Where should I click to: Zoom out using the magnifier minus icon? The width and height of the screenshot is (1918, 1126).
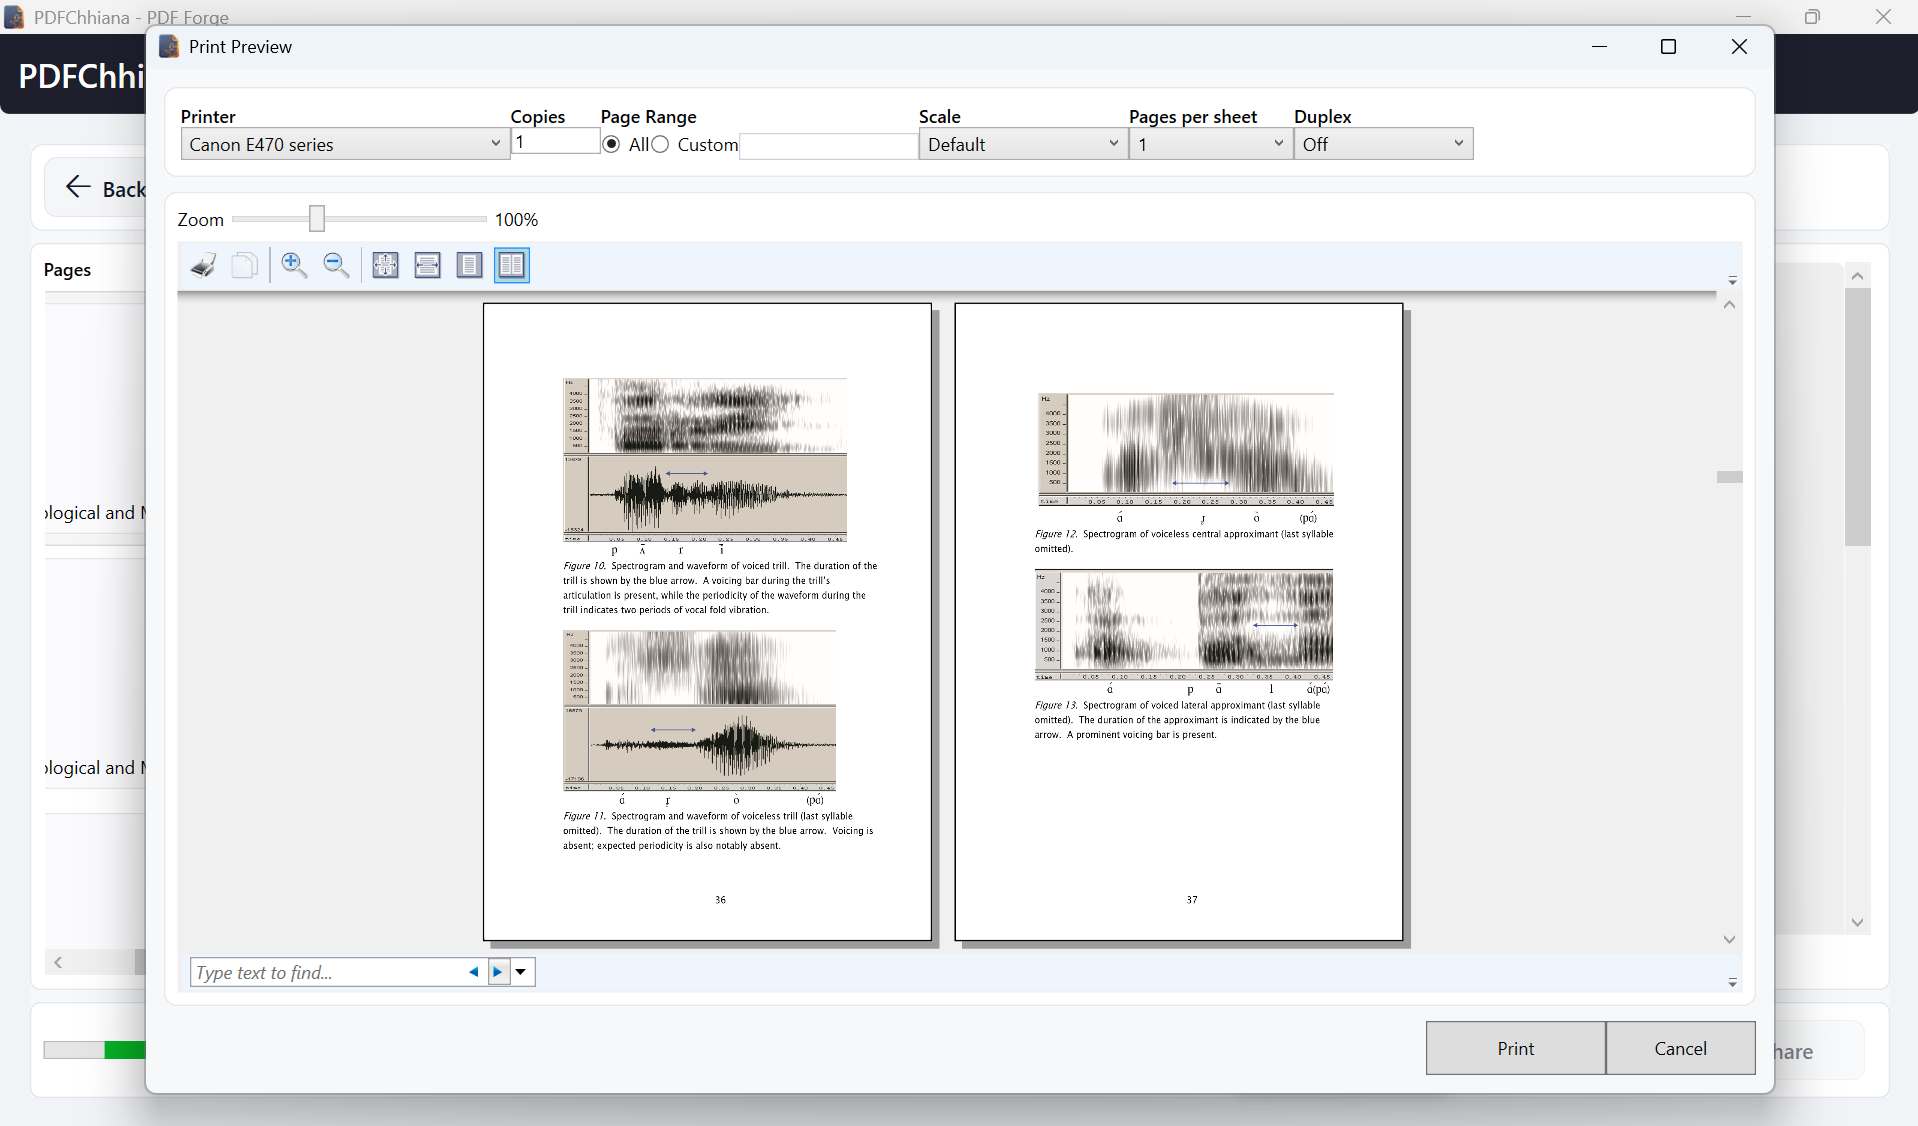tap(335, 265)
